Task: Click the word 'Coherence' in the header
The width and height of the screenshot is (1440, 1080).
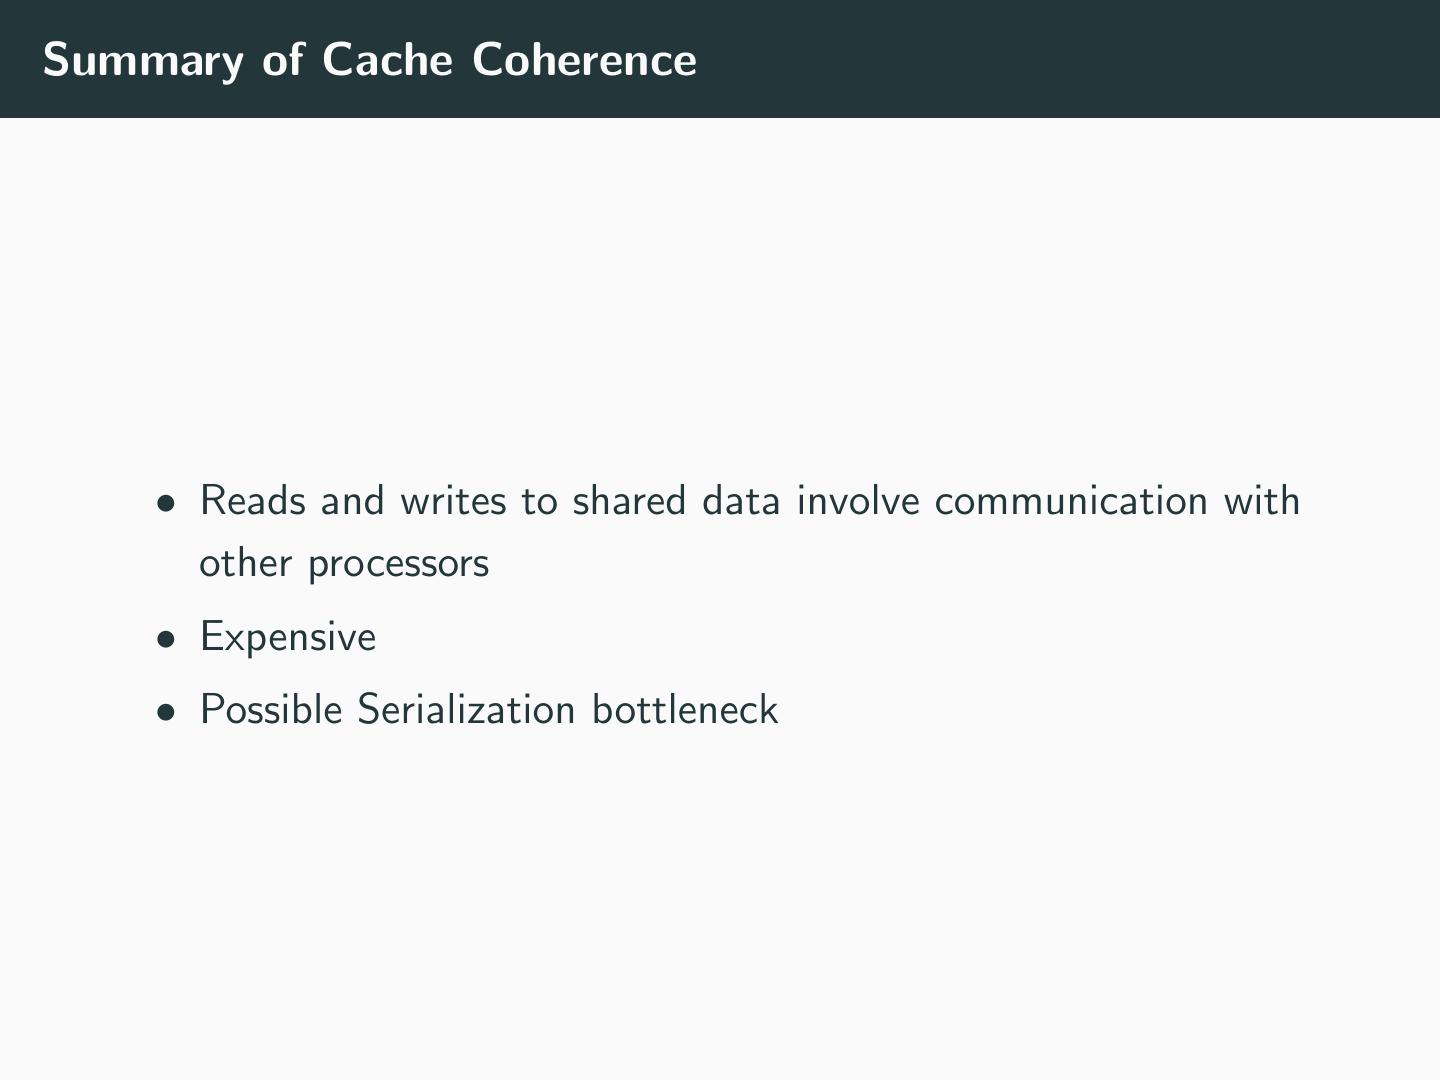Action: 584,60
